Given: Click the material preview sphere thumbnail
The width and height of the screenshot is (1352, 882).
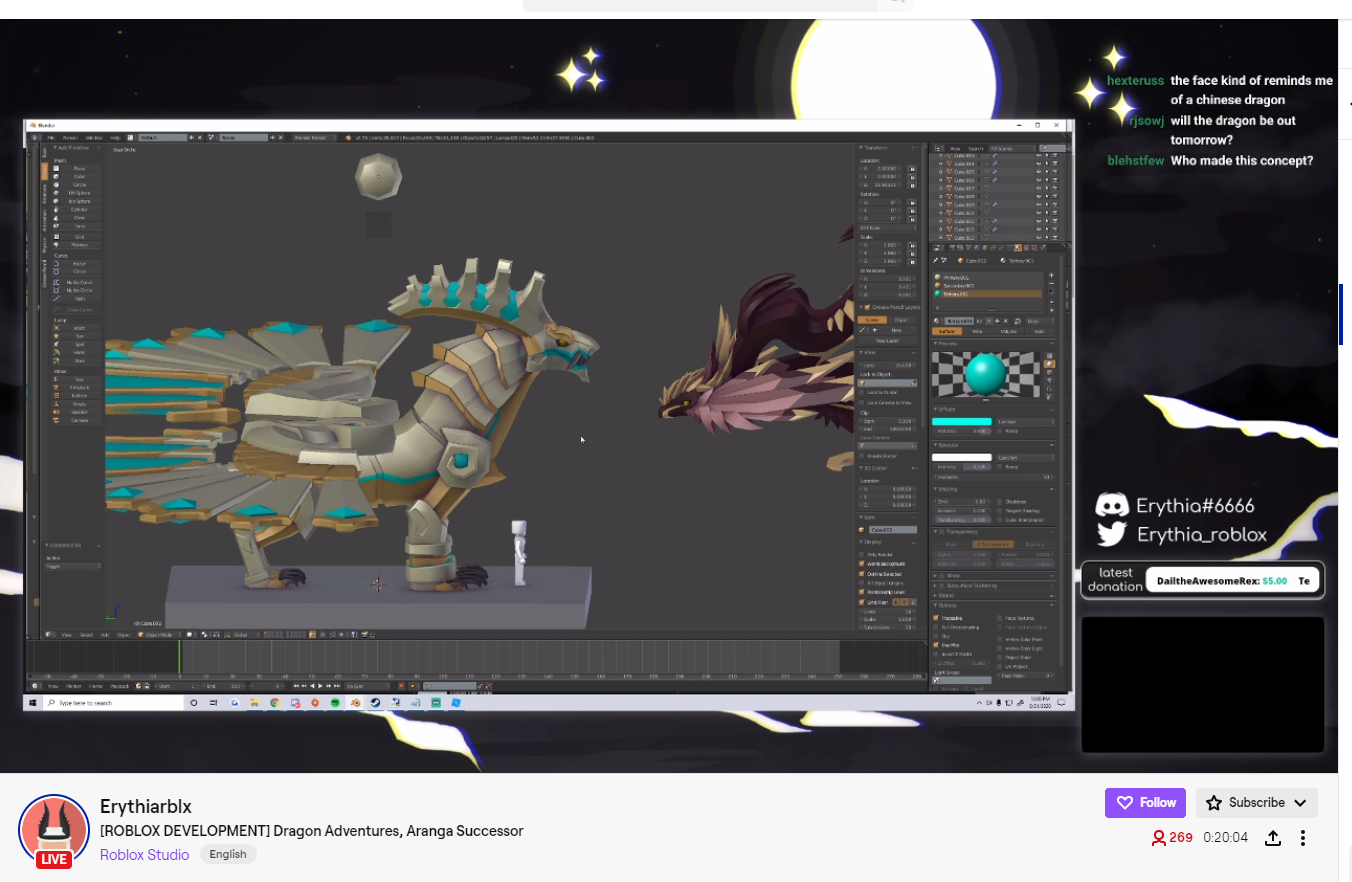Looking at the screenshot, I should point(985,374).
